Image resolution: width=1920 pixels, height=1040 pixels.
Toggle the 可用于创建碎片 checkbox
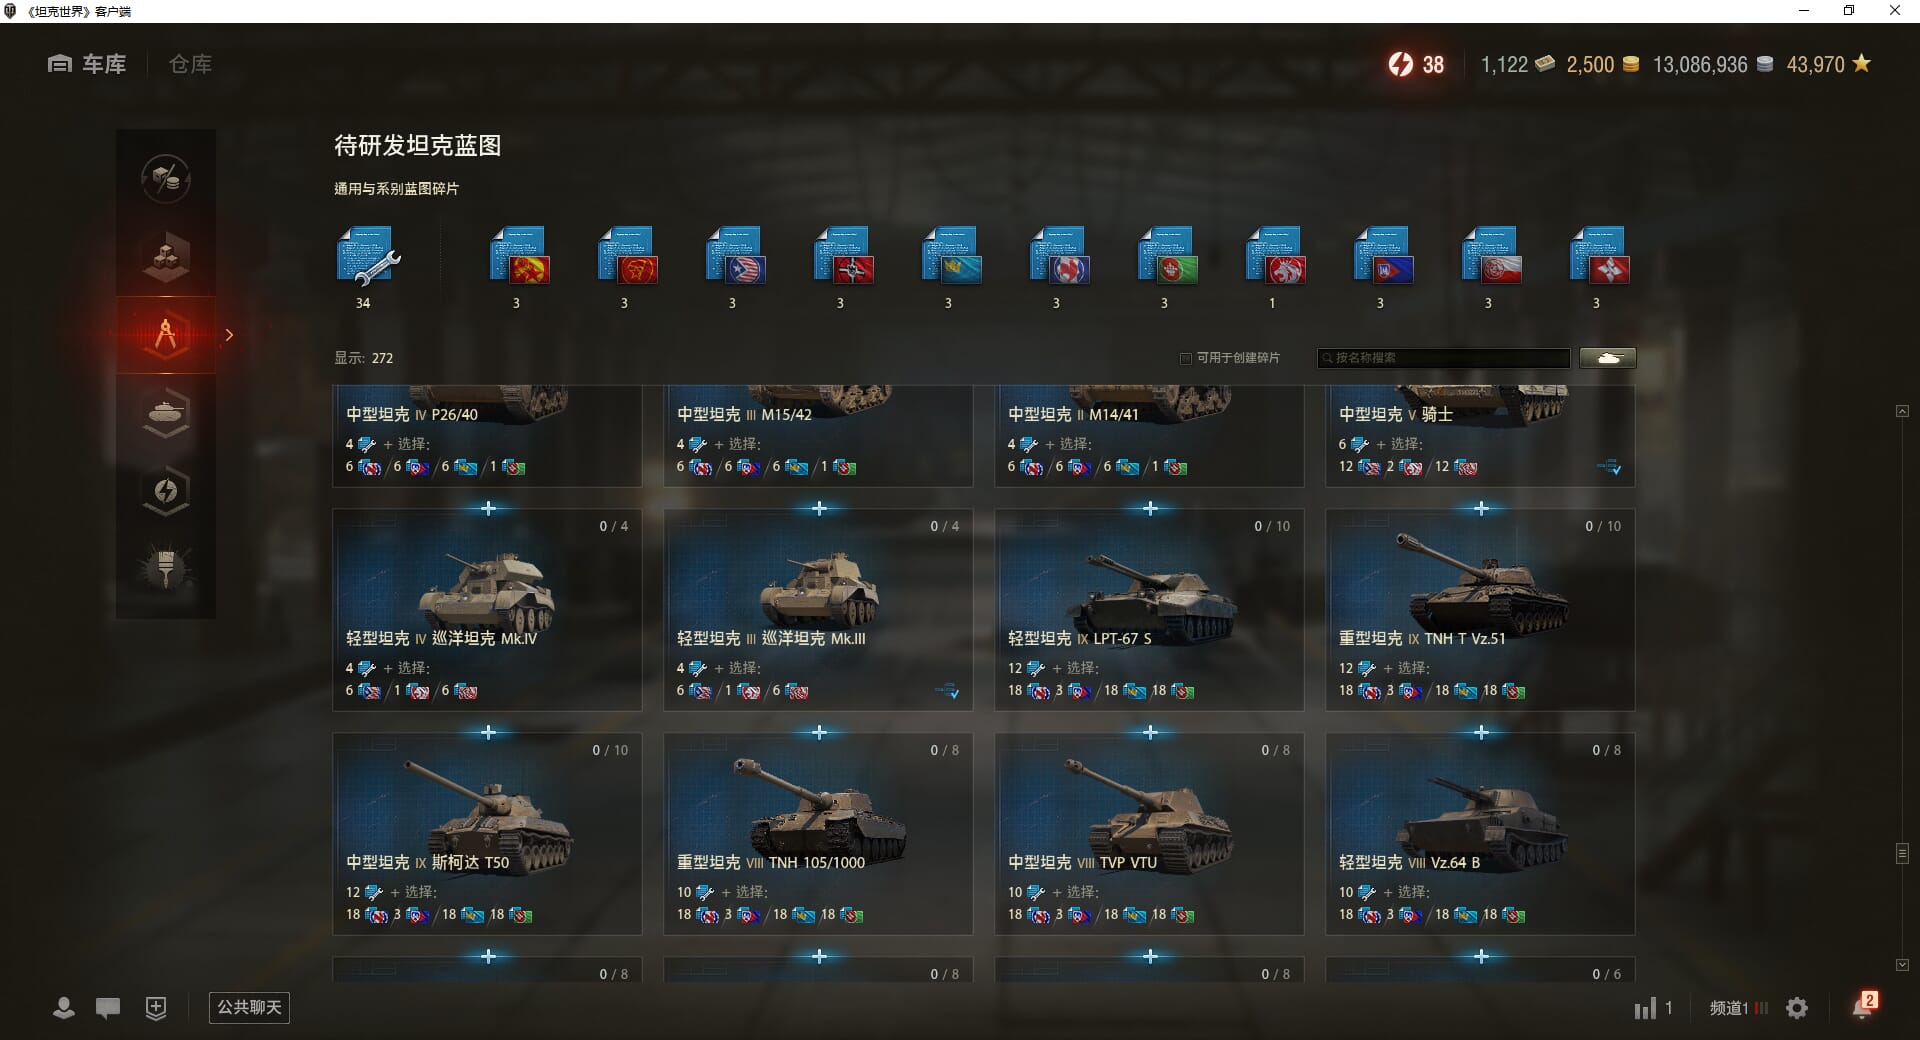(x=1186, y=358)
